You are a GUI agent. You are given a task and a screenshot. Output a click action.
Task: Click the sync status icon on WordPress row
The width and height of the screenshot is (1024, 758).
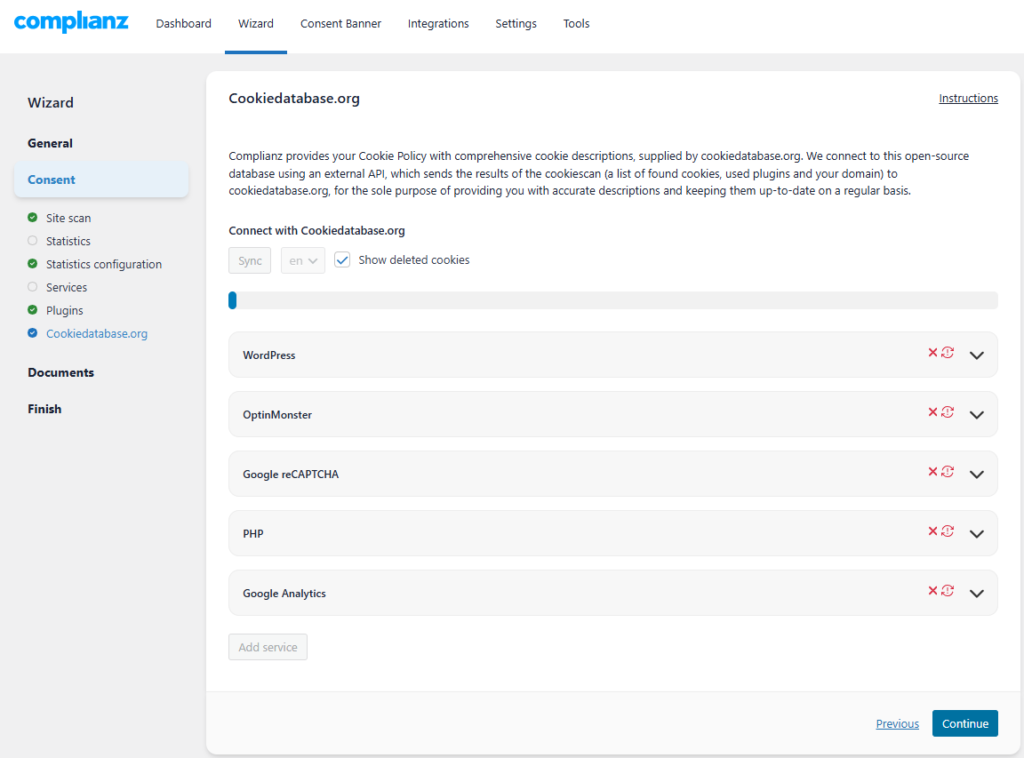click(x=948, y=353)
